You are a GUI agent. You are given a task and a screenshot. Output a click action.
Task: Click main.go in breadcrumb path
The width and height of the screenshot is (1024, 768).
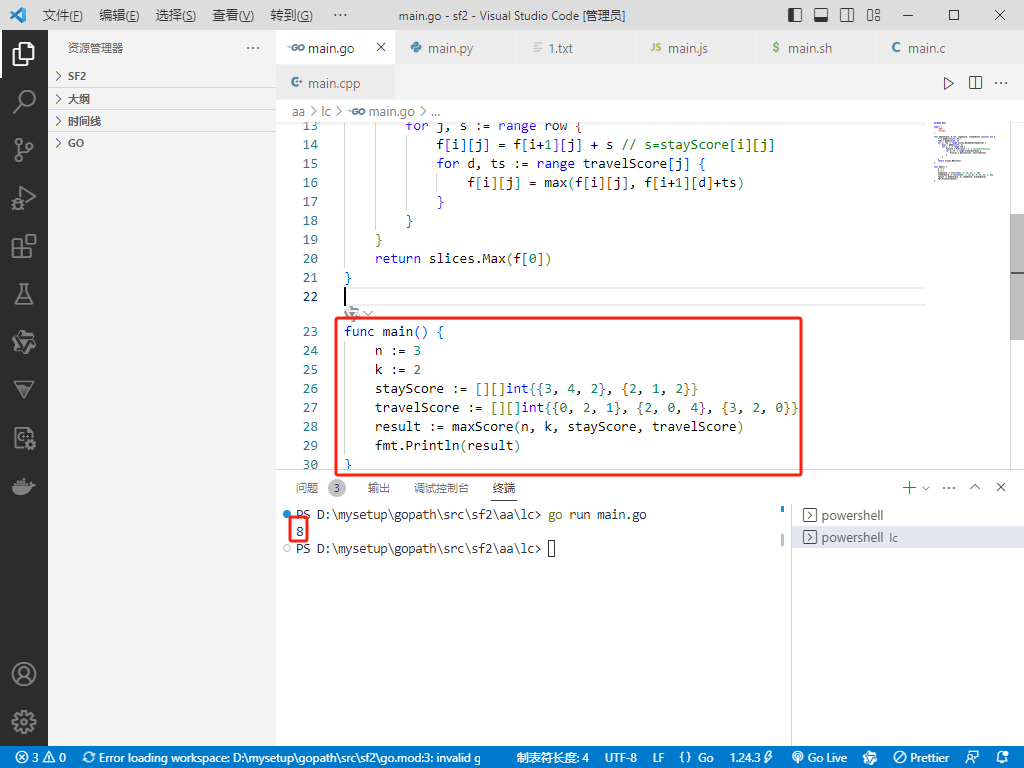click(383, 112)
